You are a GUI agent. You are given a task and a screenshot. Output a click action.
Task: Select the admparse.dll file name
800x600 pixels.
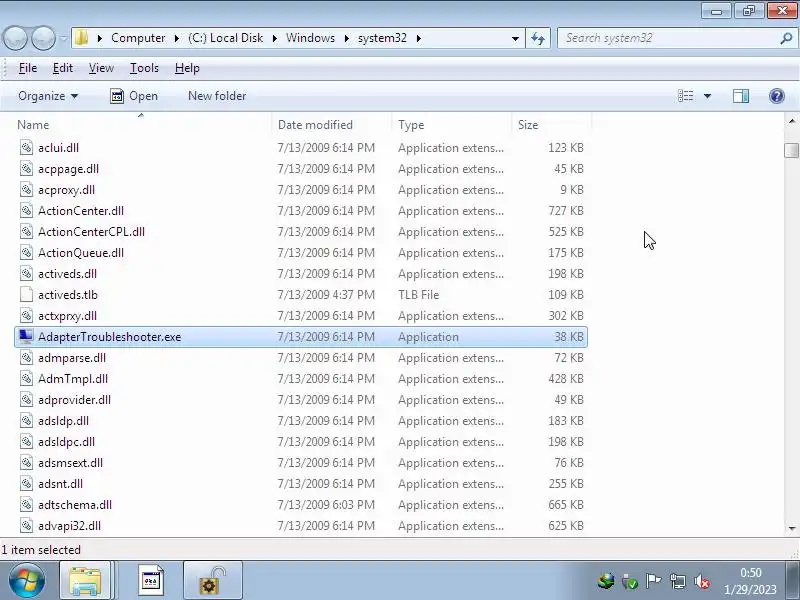(x=72, y=358)
